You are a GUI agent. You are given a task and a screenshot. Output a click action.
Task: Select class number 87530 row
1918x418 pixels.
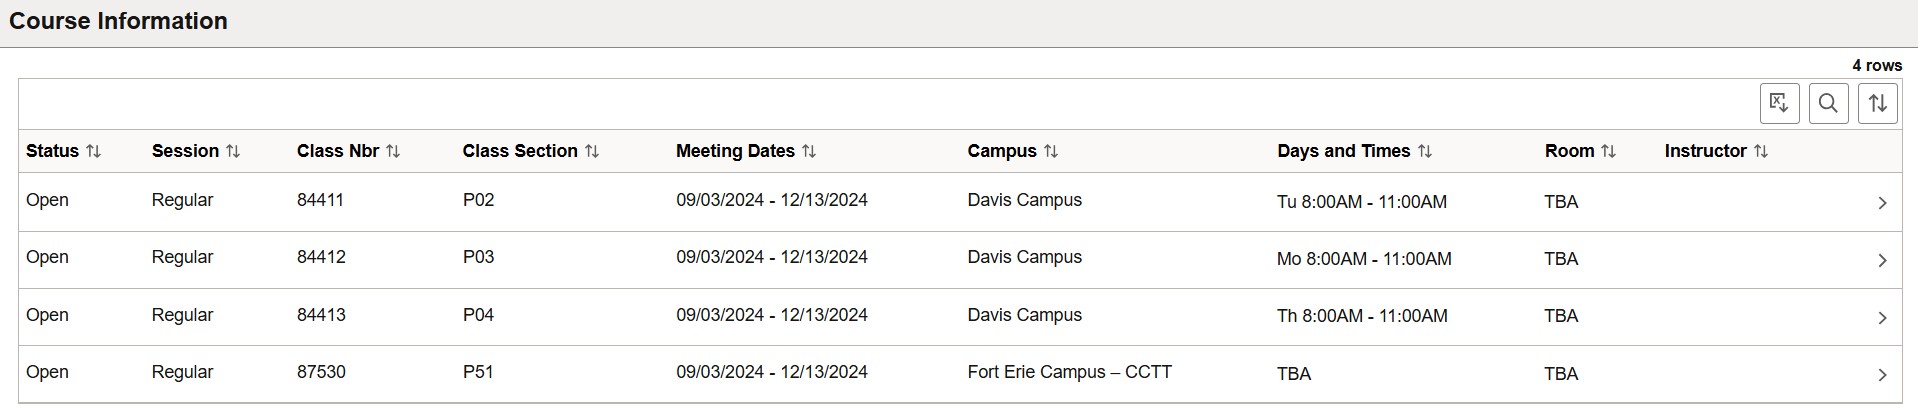321,372
